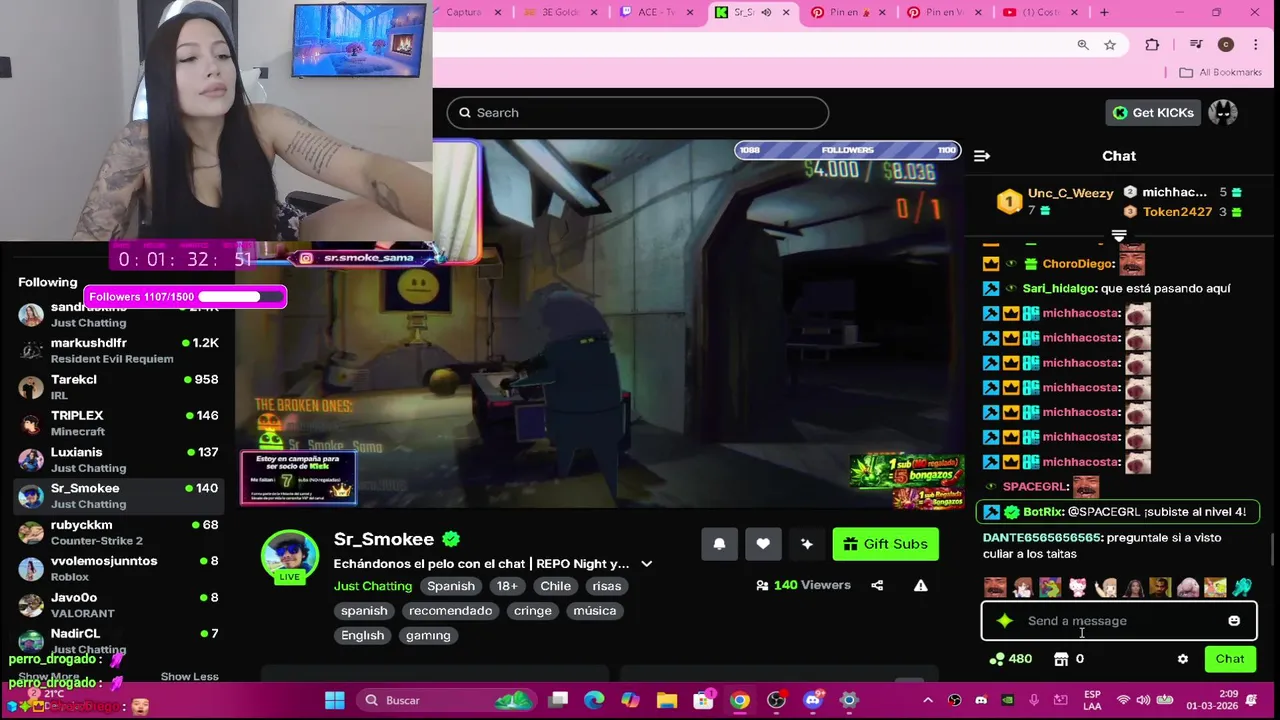Viewport: 1280px width, 720px height.
Task: Collapse list with Show Less
Action: [189, 677]
